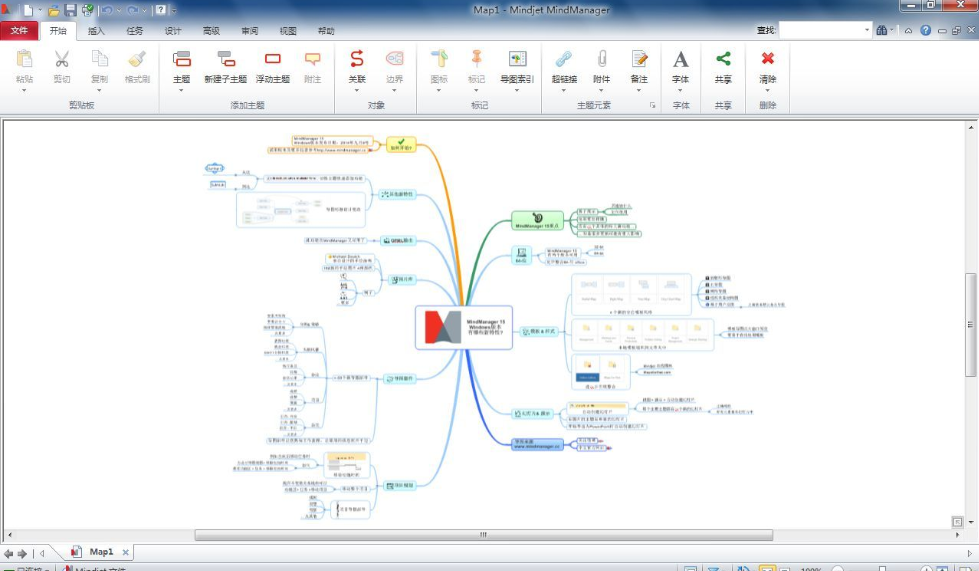Open the 字体 font tool
The image size is (979, 571).
(680, 60)
